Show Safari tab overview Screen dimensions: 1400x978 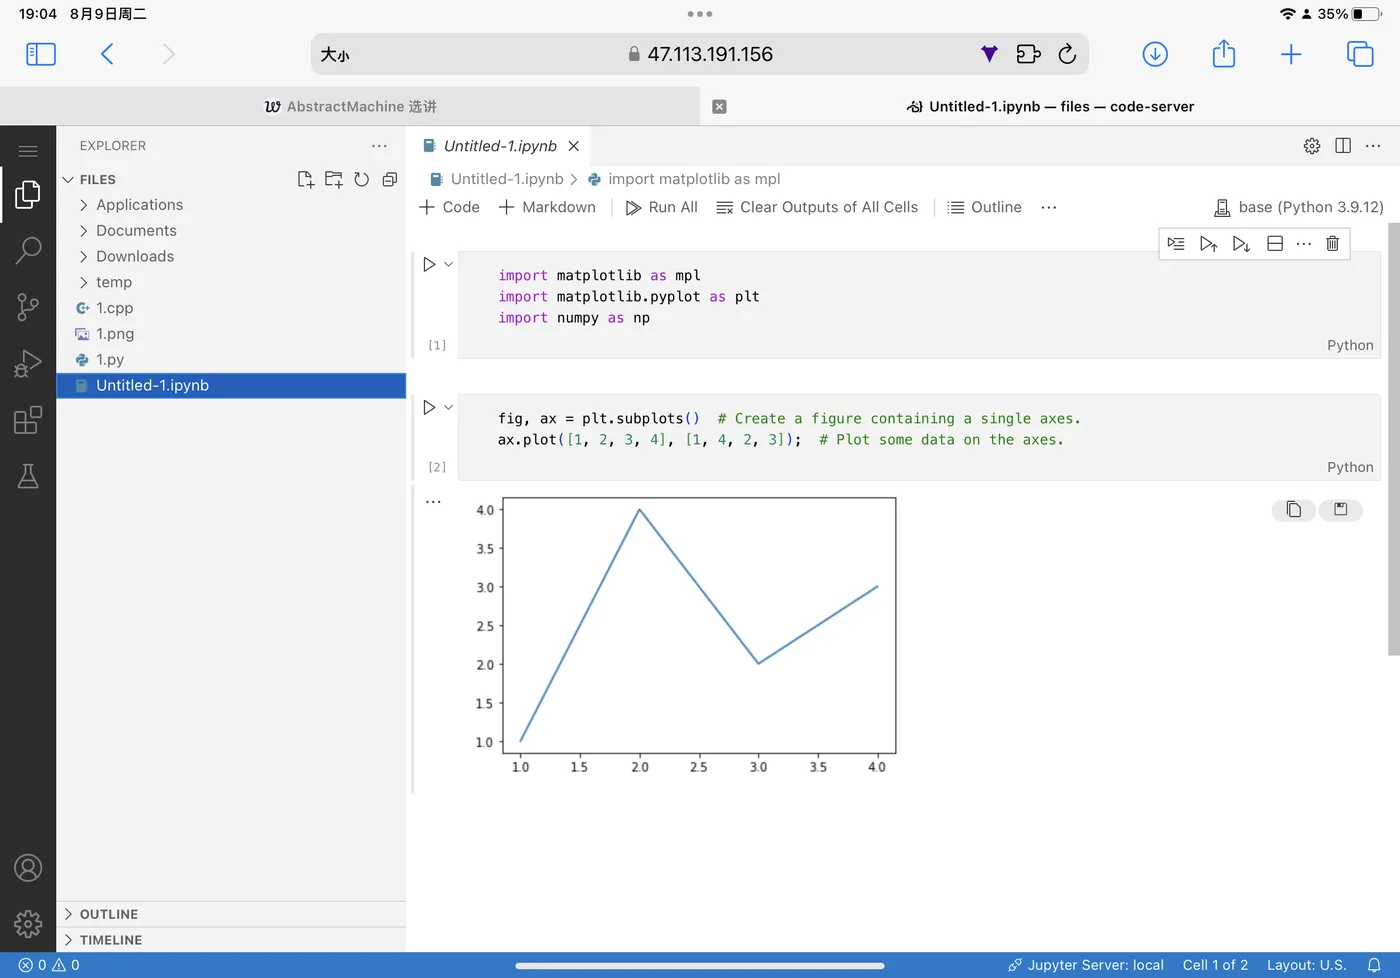click(x=1360, y=54)
